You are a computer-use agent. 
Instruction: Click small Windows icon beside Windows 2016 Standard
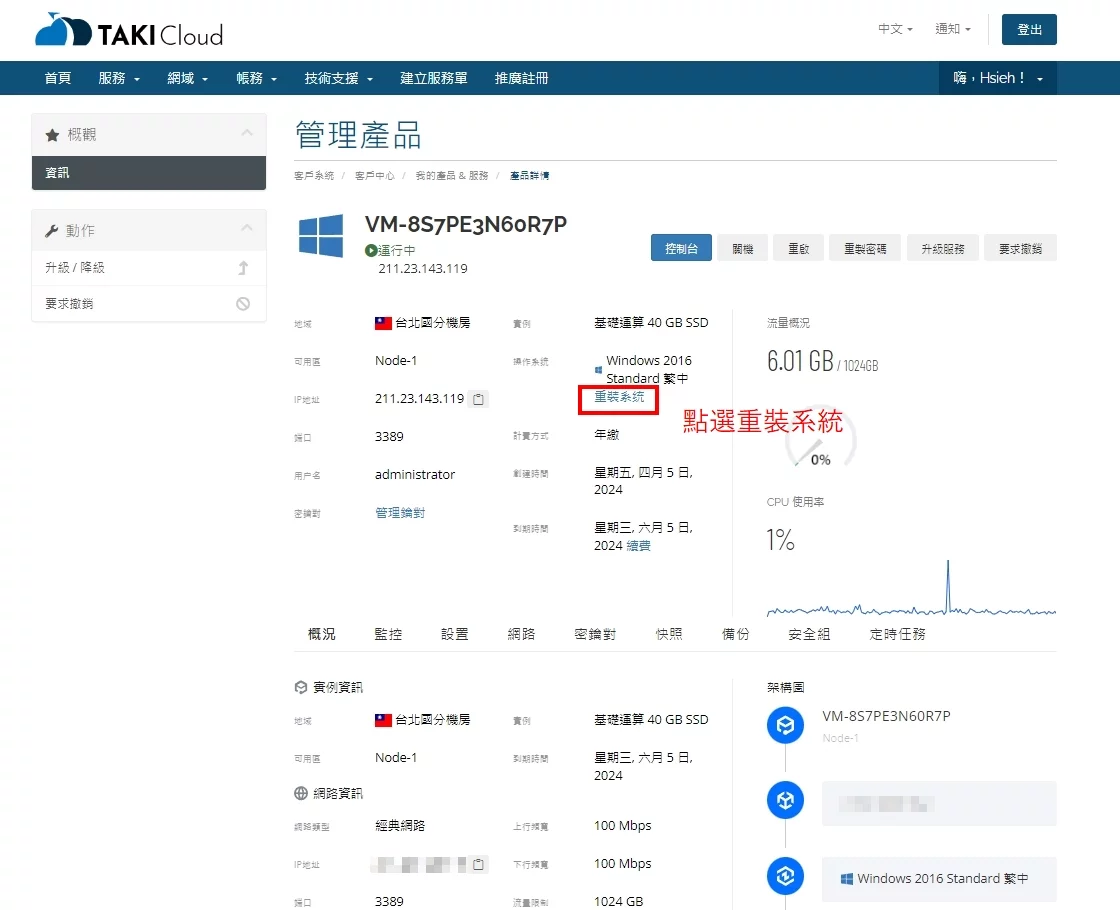[598, 370]
